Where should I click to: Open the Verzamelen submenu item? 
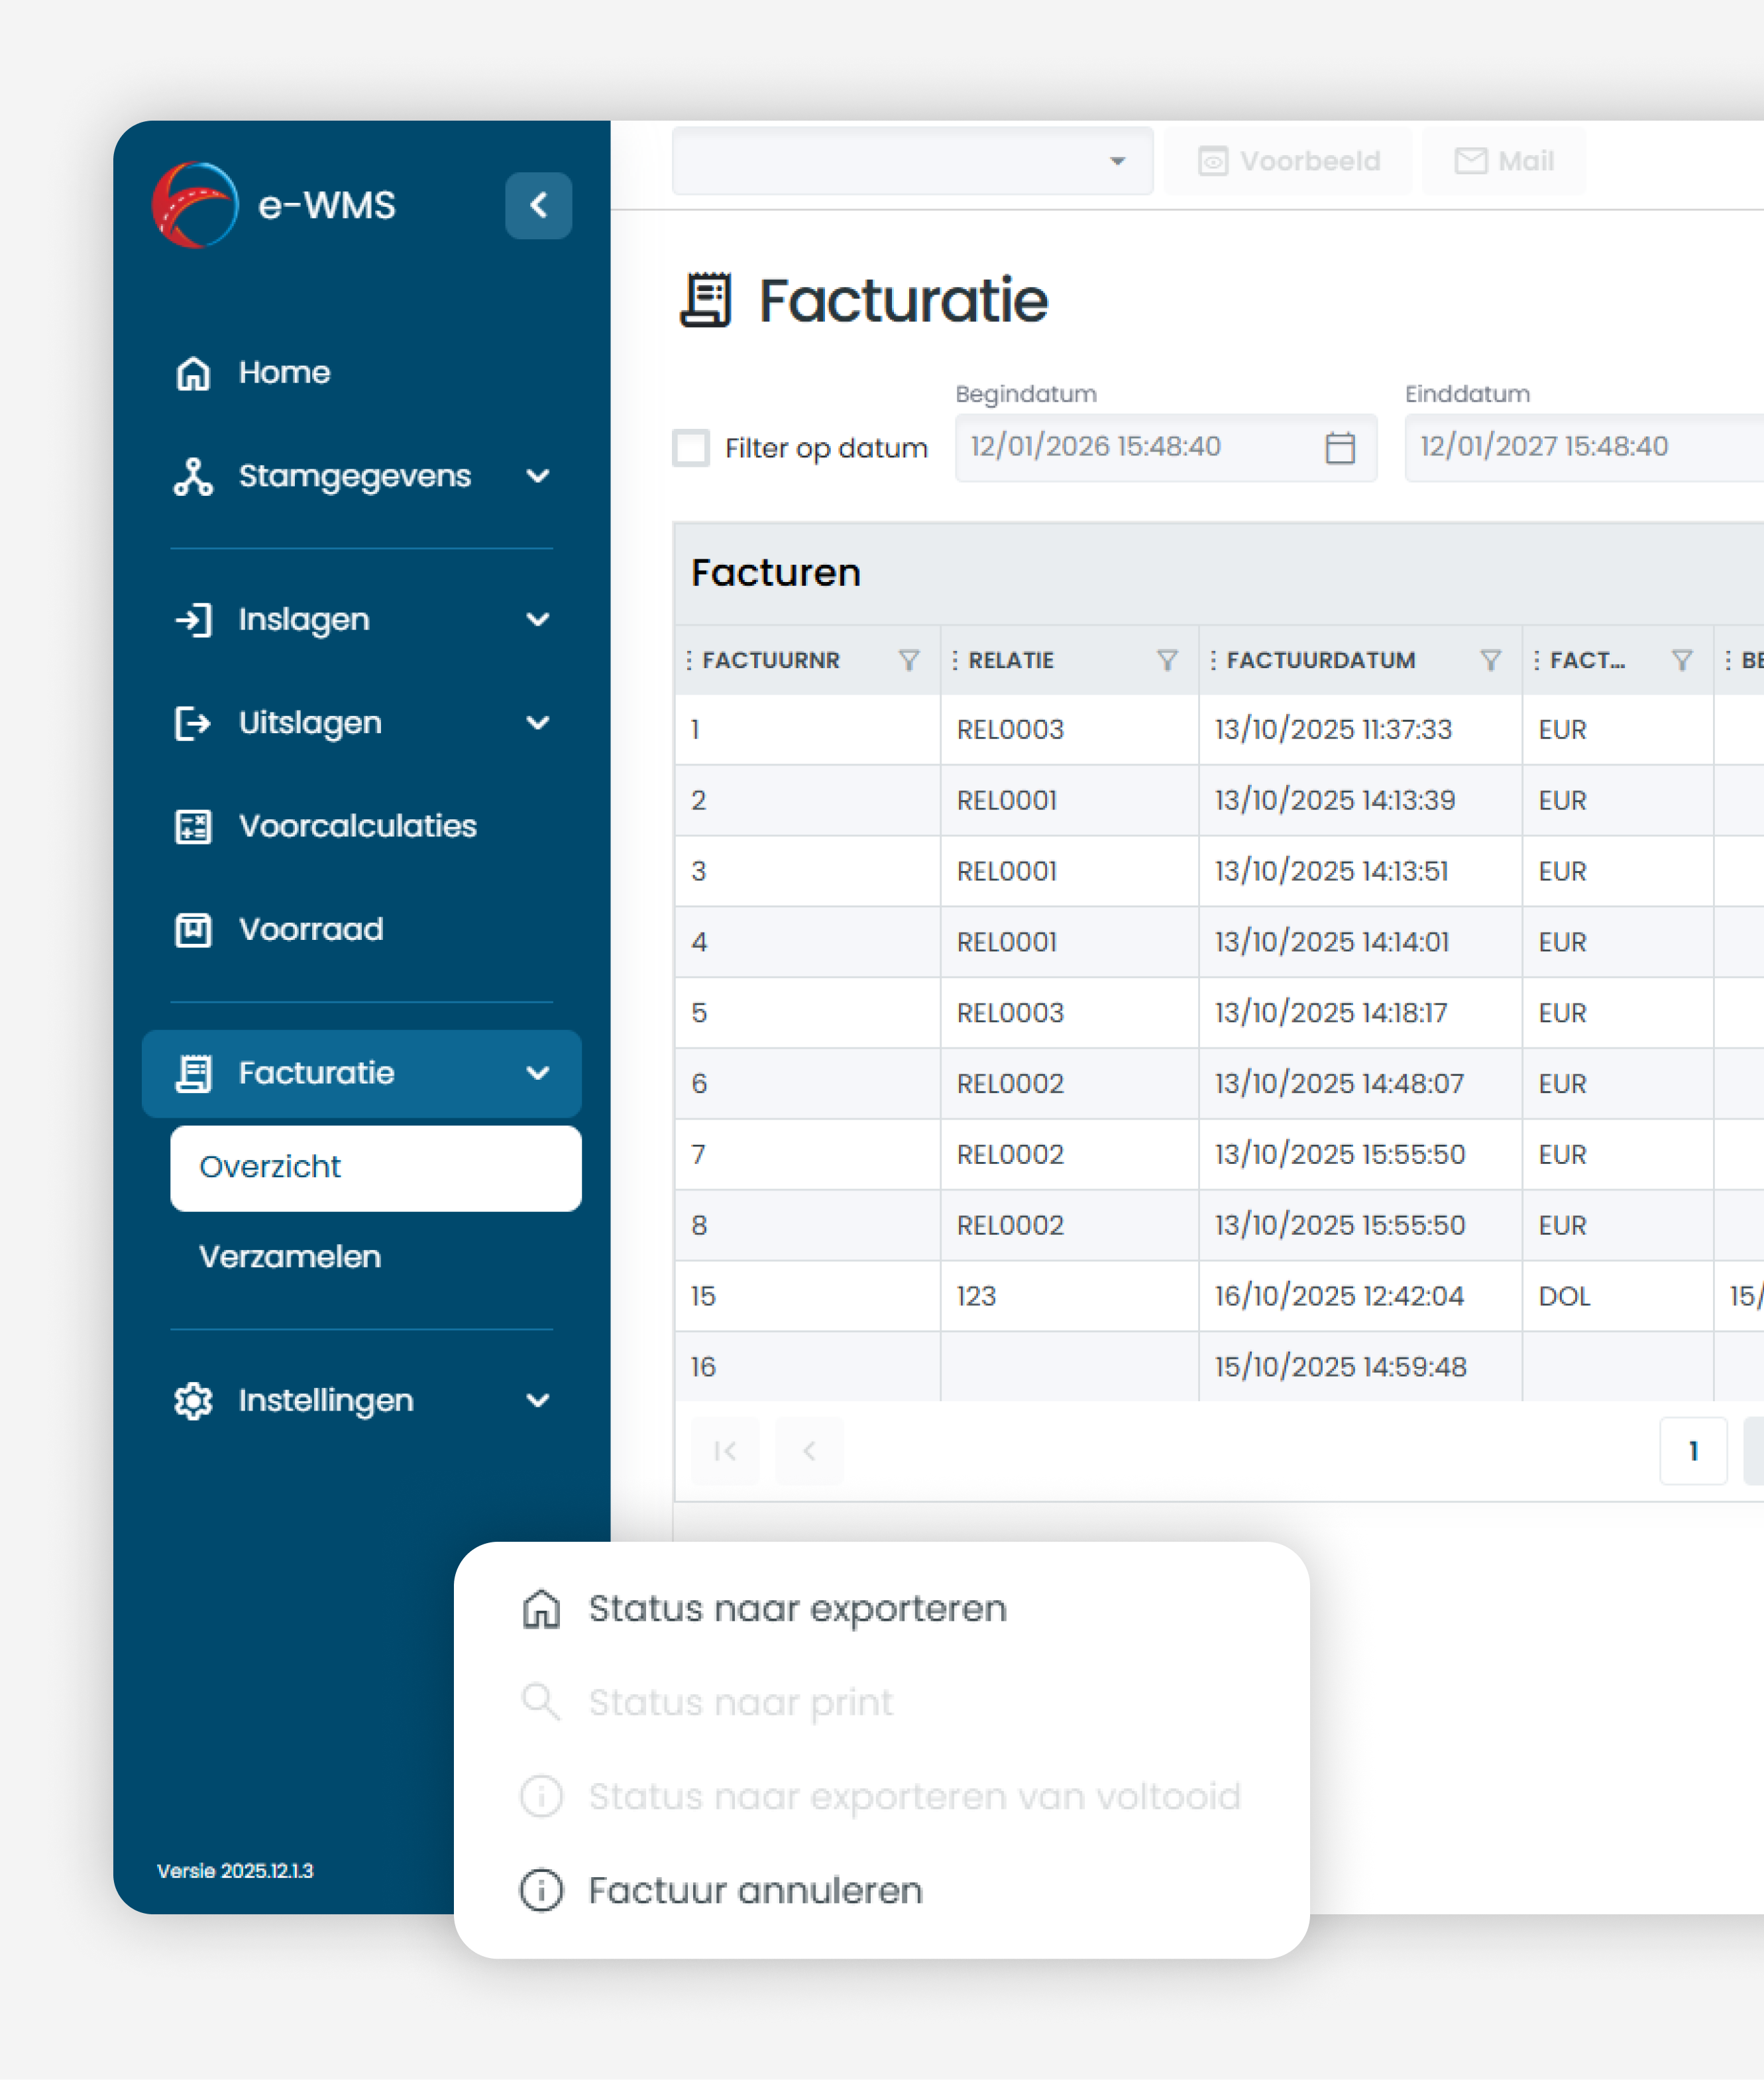pyautogui.click(x=290, y=1256)
